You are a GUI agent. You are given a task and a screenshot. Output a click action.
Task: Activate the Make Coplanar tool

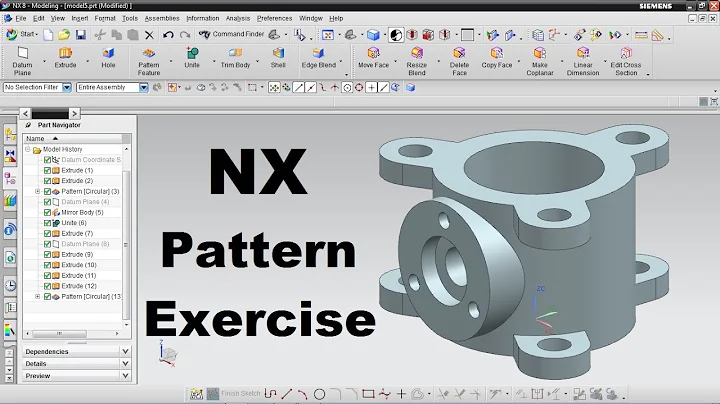540,61
